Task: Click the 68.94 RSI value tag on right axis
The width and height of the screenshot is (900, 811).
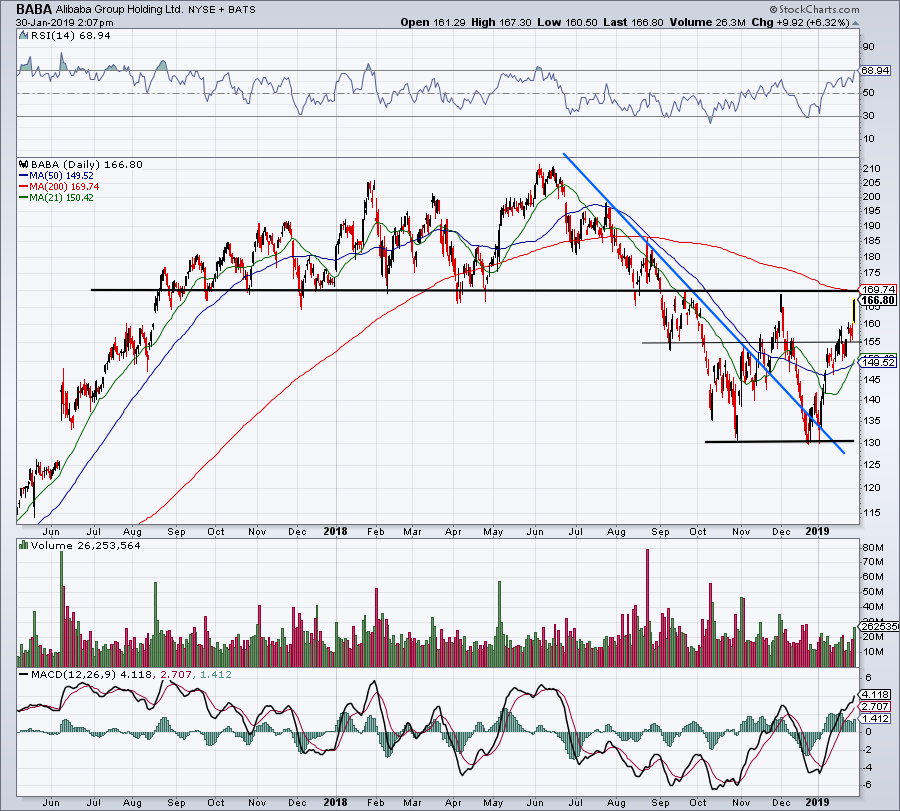Action: tap(876, 71)
